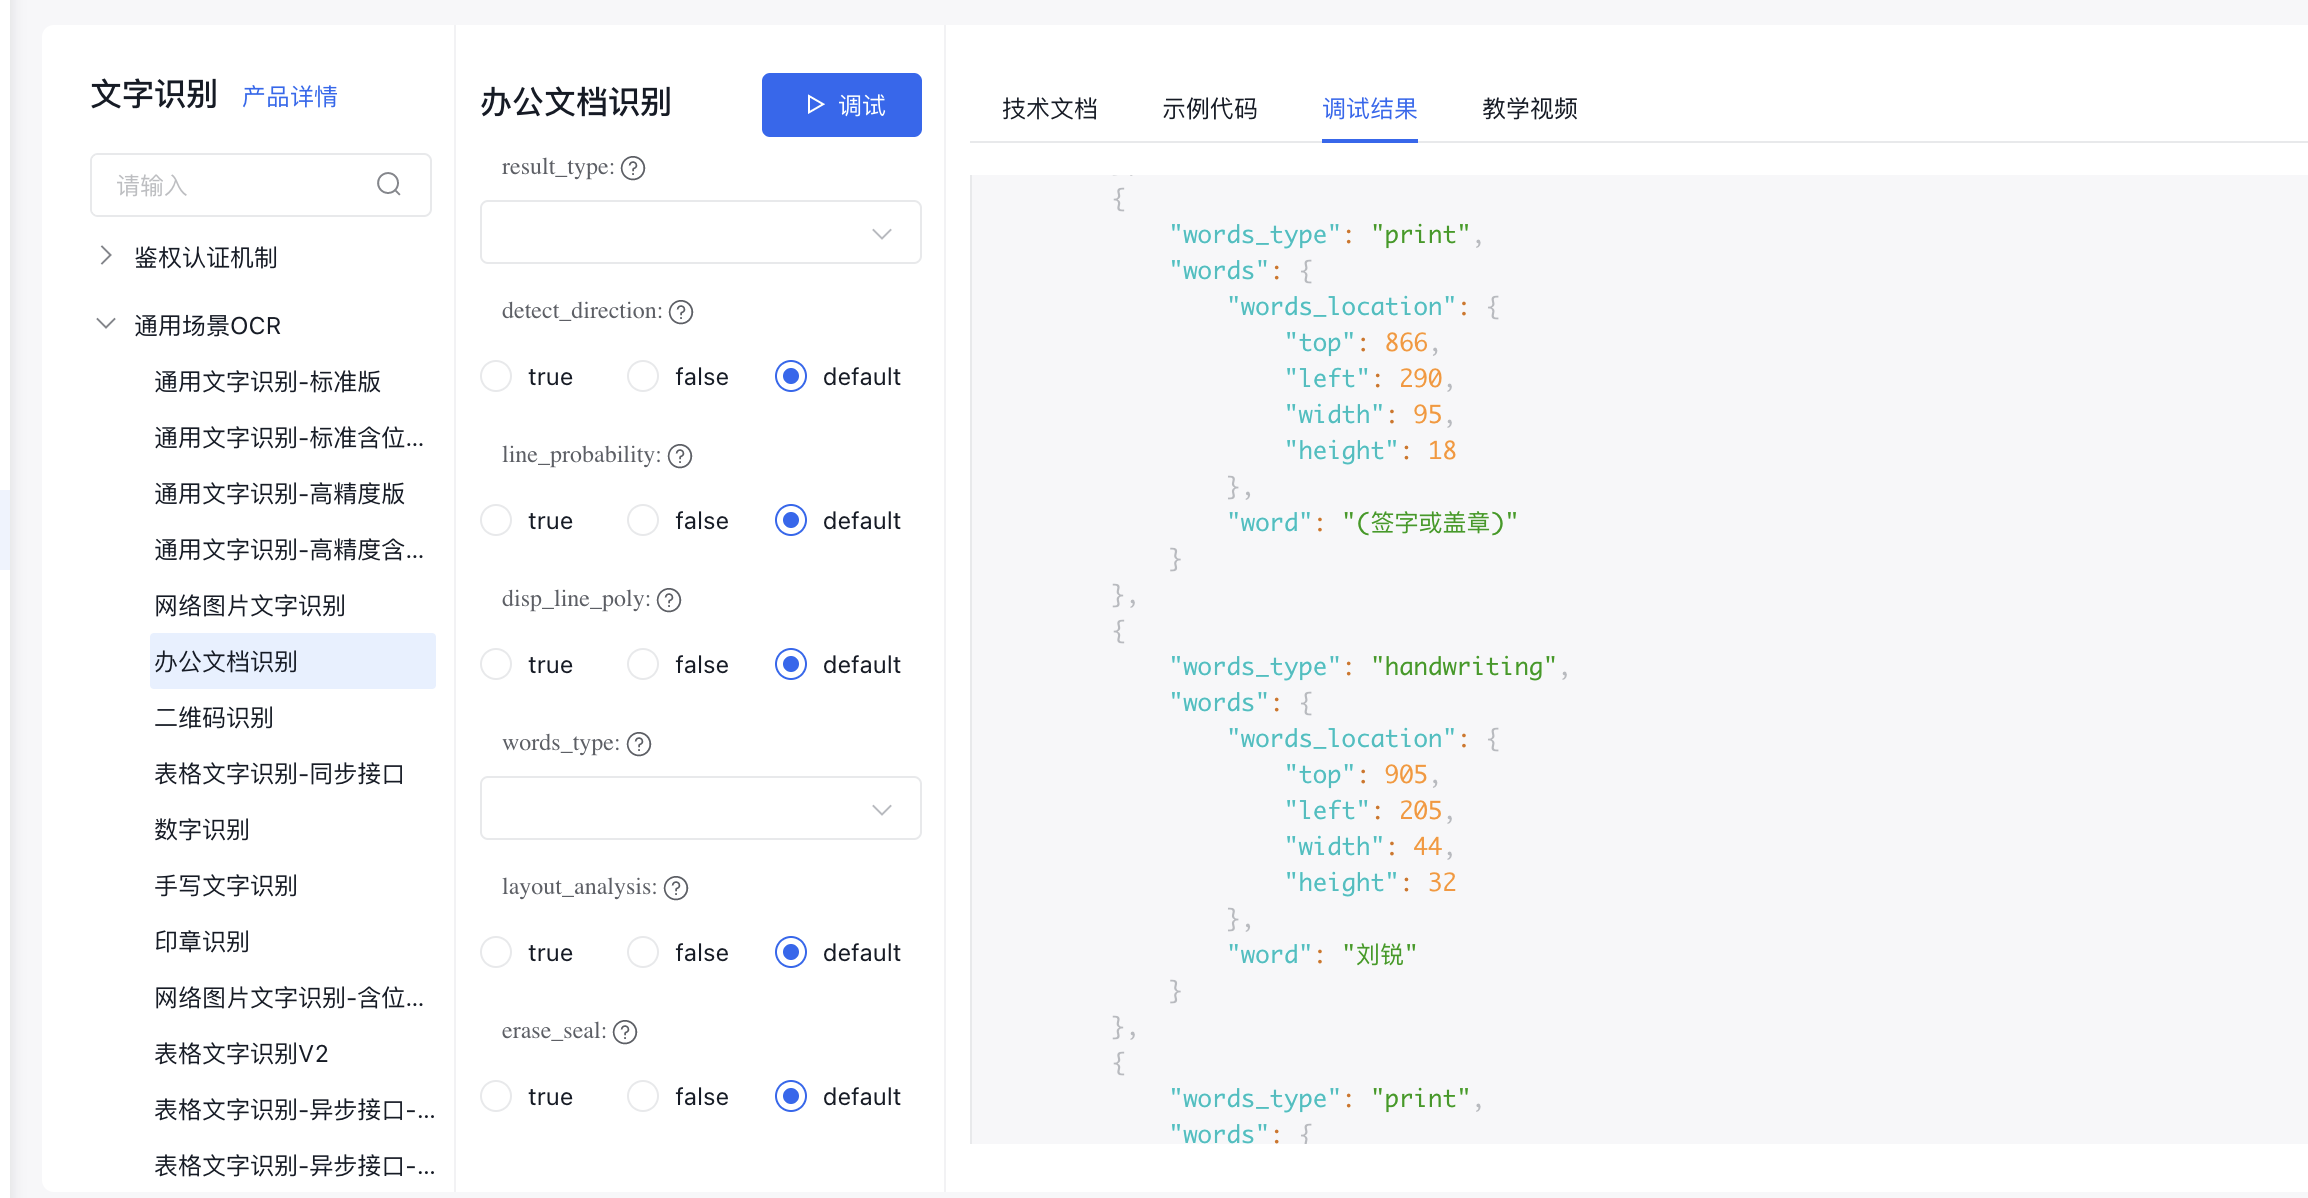Expand the 鉴权认证机制 tree section
The width and height of the screenshot is (2308, 1198).
pyautogui.click(x=106, y=256)
